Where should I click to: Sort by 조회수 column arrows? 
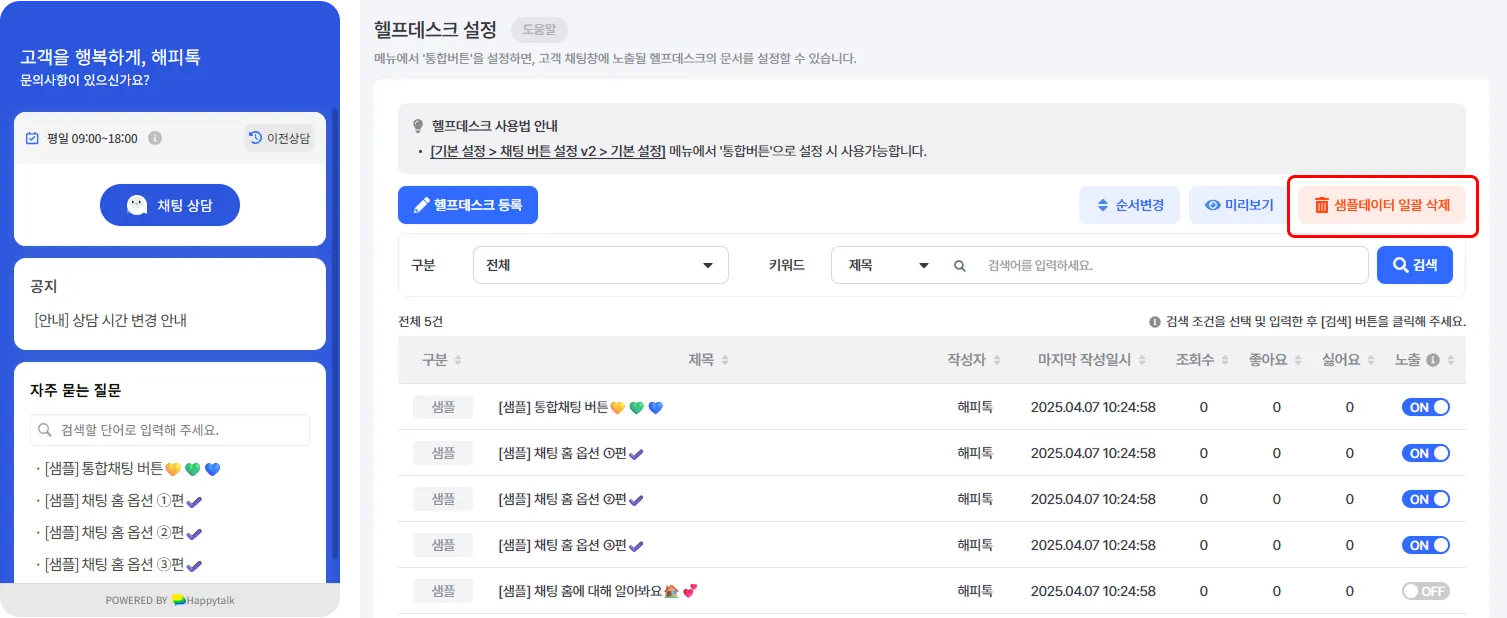click(x=1224, y=360)
